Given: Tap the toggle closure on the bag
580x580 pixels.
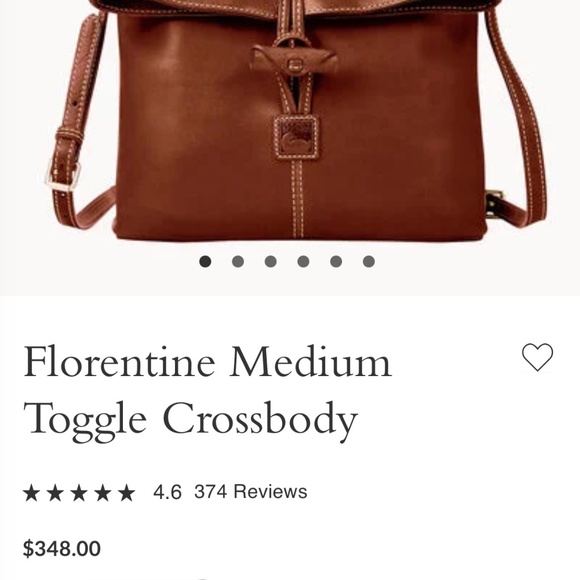Looking at the screenshot, I should [x=294, y=61].
